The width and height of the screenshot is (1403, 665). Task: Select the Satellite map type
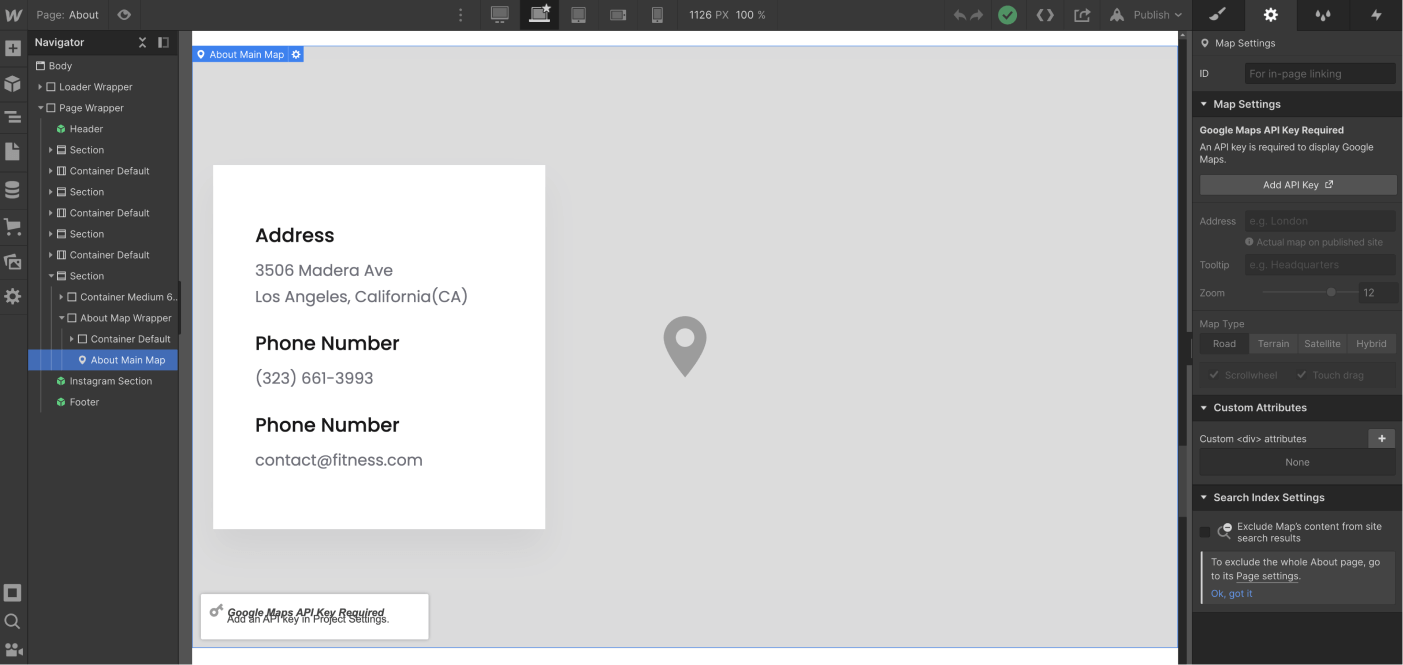1322,343
